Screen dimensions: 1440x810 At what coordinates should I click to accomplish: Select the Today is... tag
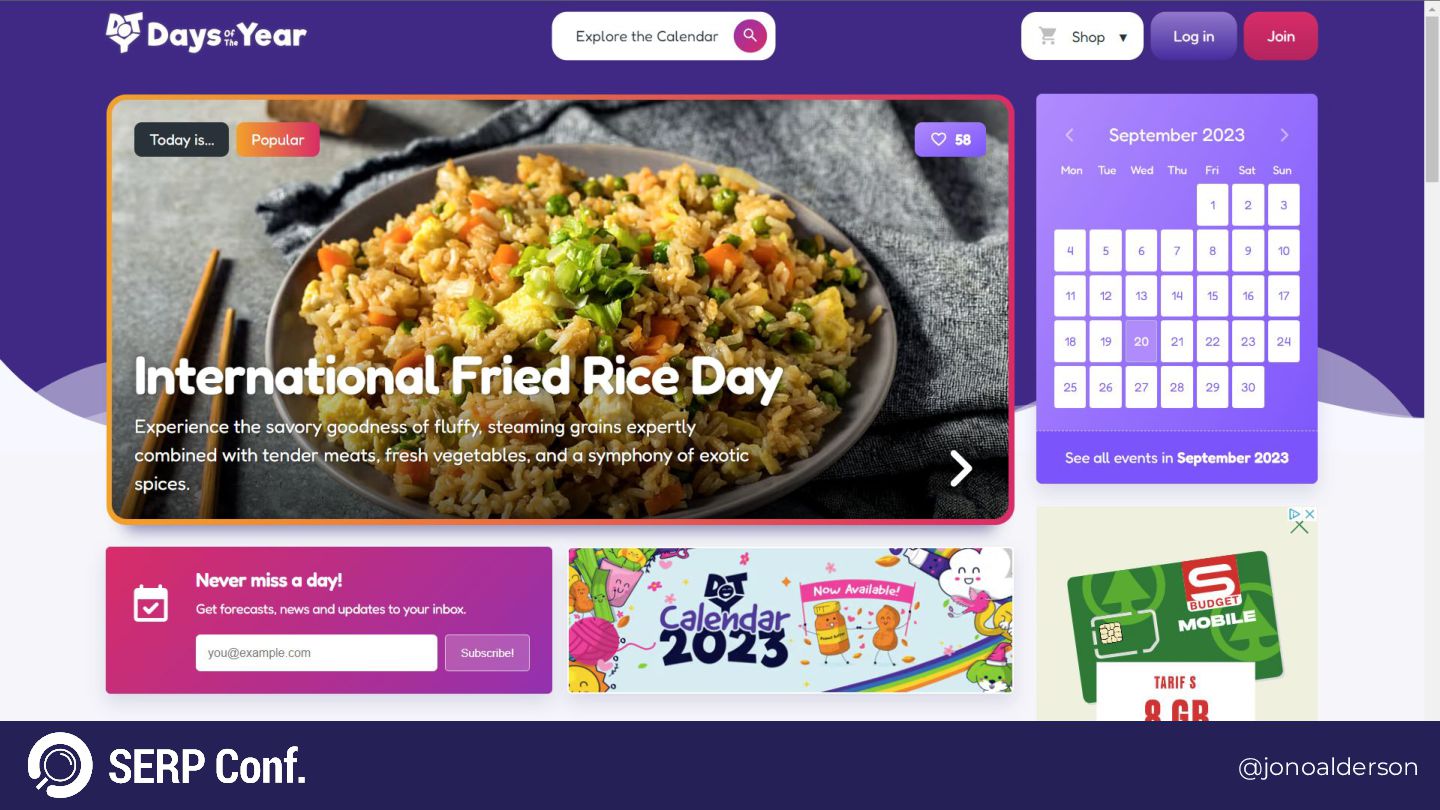point(182,140)
